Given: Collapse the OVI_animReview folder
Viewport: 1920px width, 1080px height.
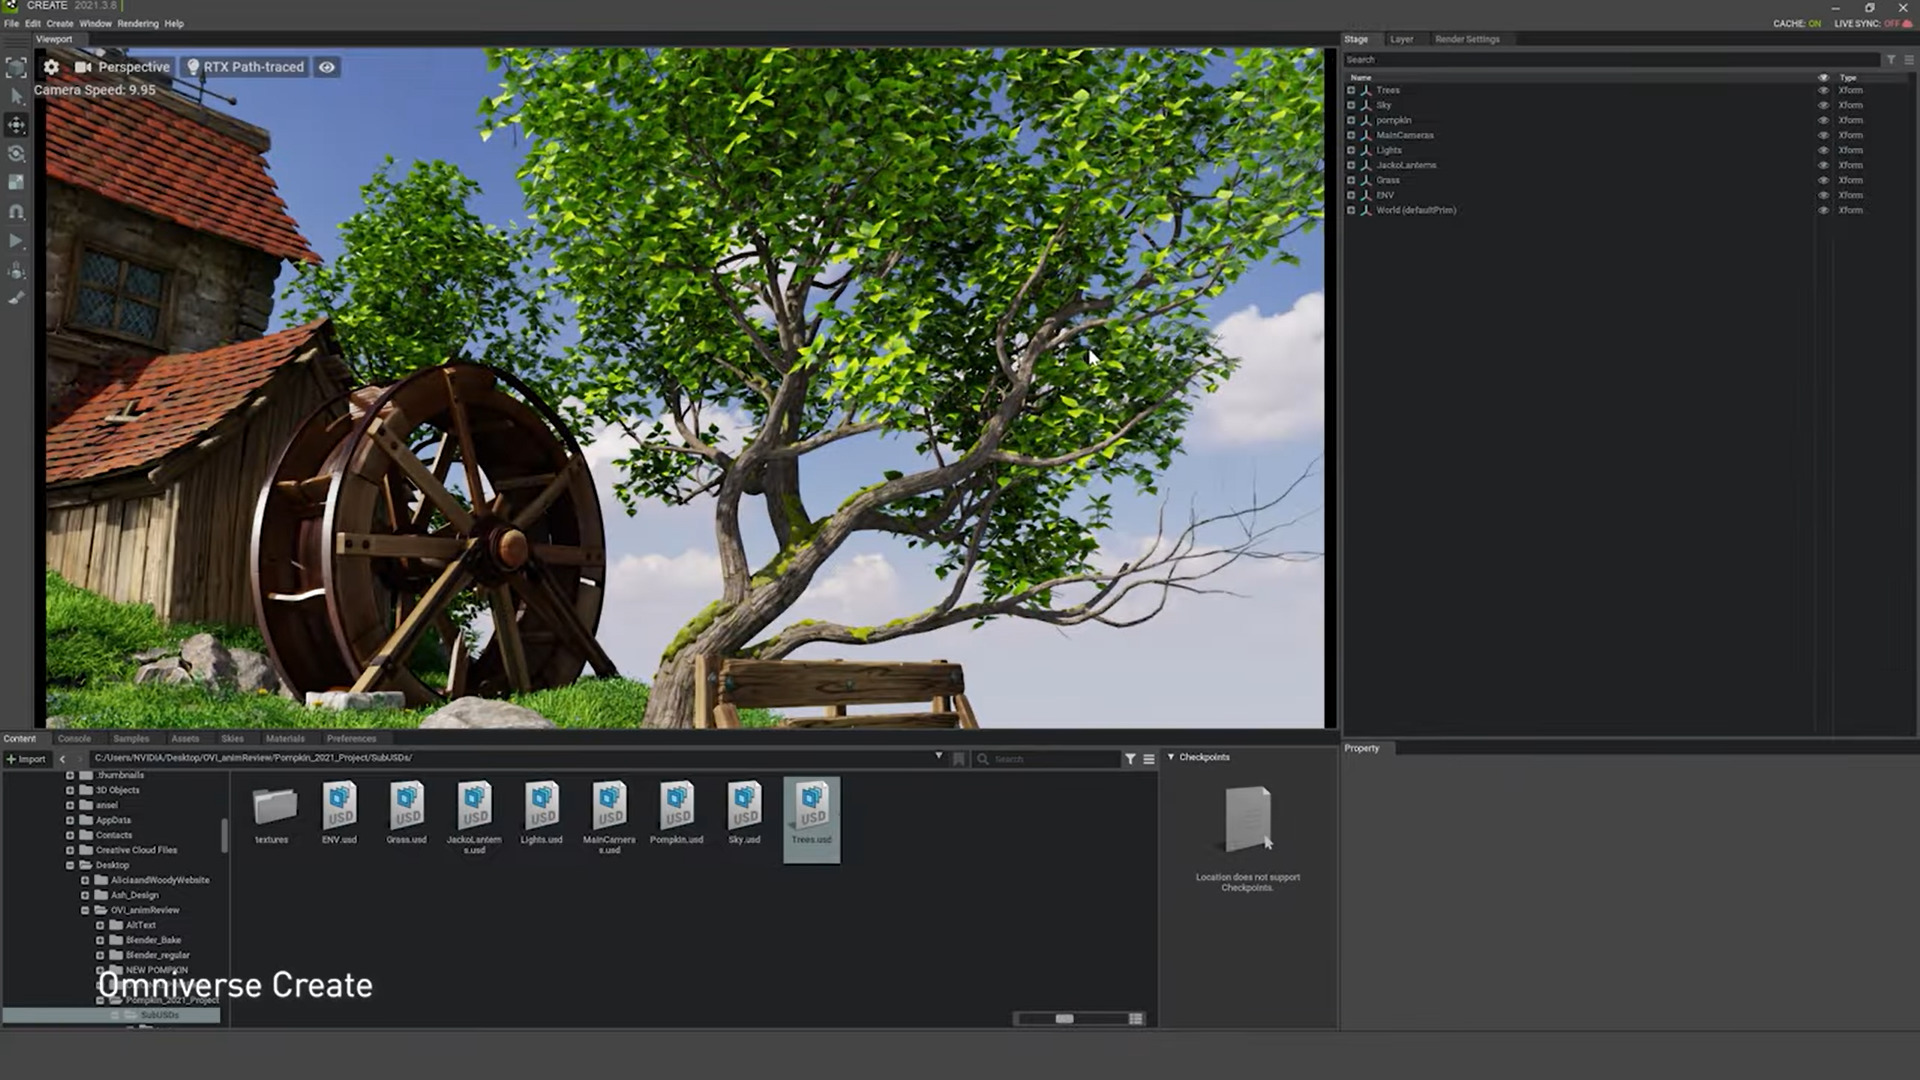Looking at the screenshot, I should [86, 910].
